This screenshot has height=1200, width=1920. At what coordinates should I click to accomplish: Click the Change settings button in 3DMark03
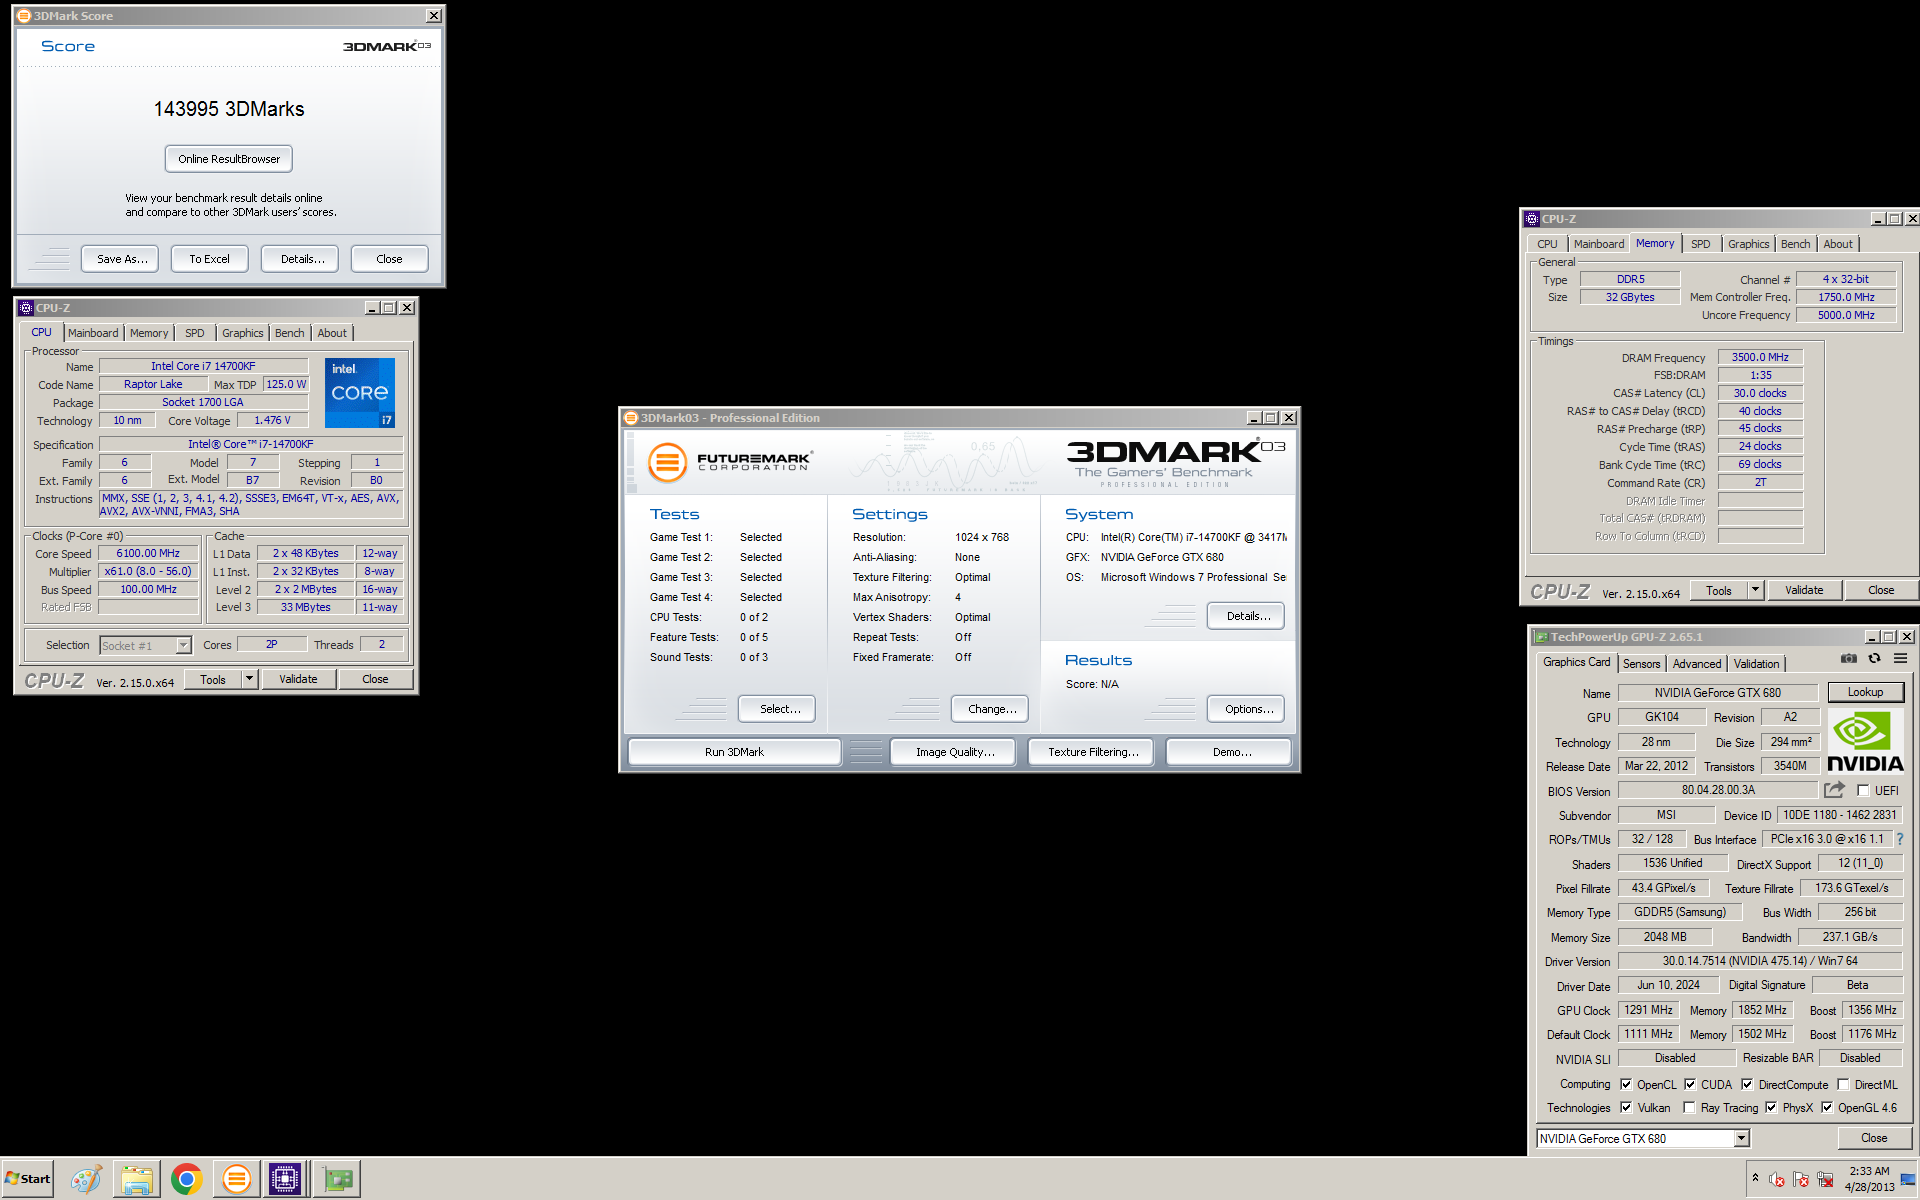tap(992, 709)
